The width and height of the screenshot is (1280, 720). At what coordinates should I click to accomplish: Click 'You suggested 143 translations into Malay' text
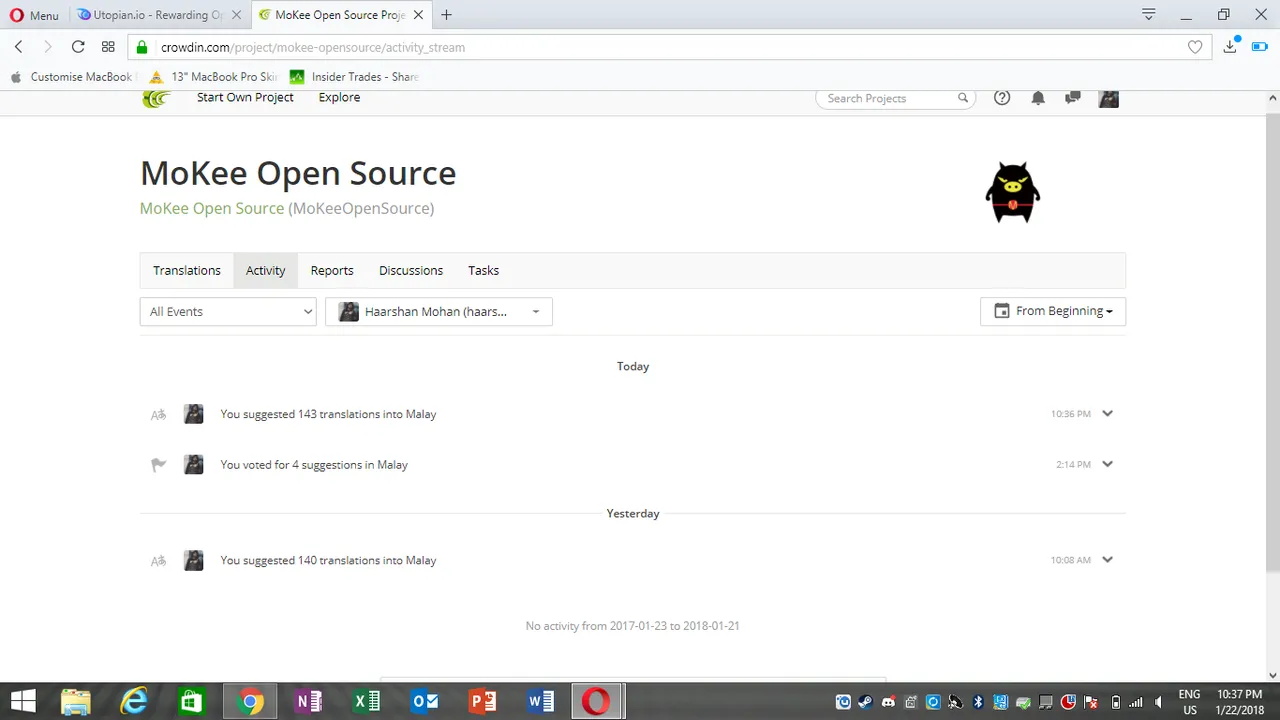[328, 414]
